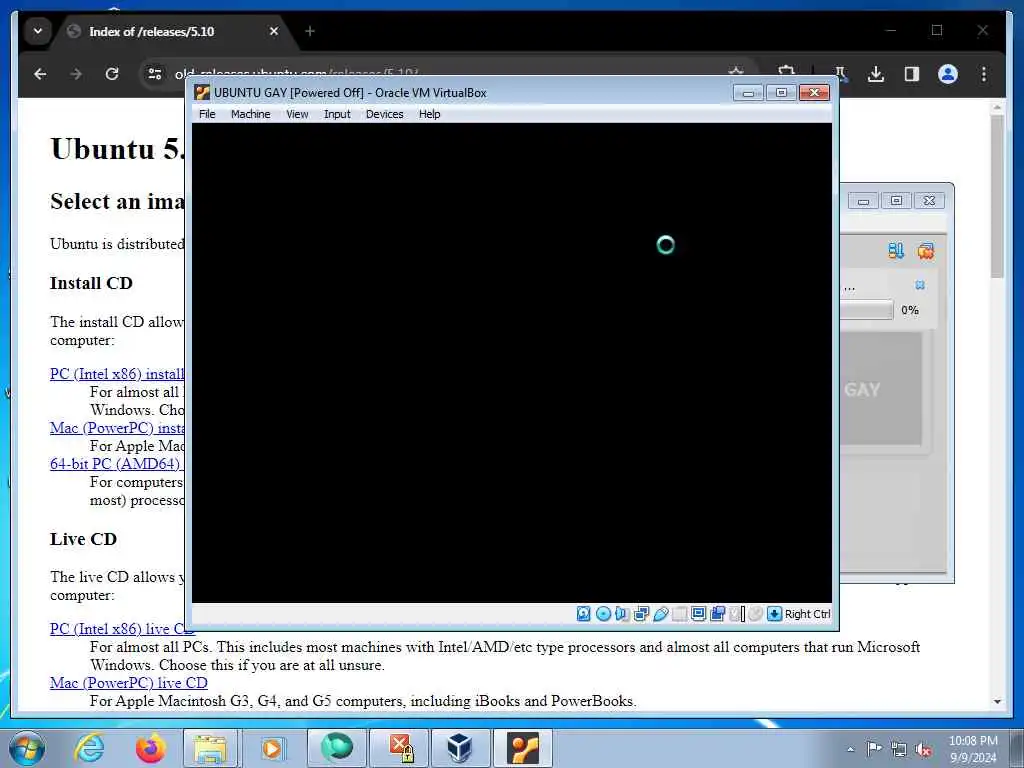
Task: Open the Chrome tab search dropdown
Action: point(38,31)
